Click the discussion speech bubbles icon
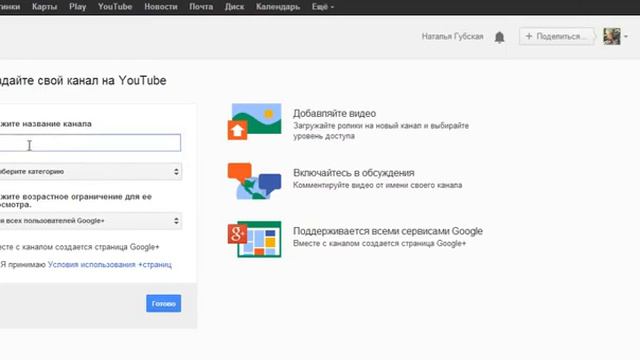Image resolution: width=640 pixels, height=360 pixels. point(254,181)
